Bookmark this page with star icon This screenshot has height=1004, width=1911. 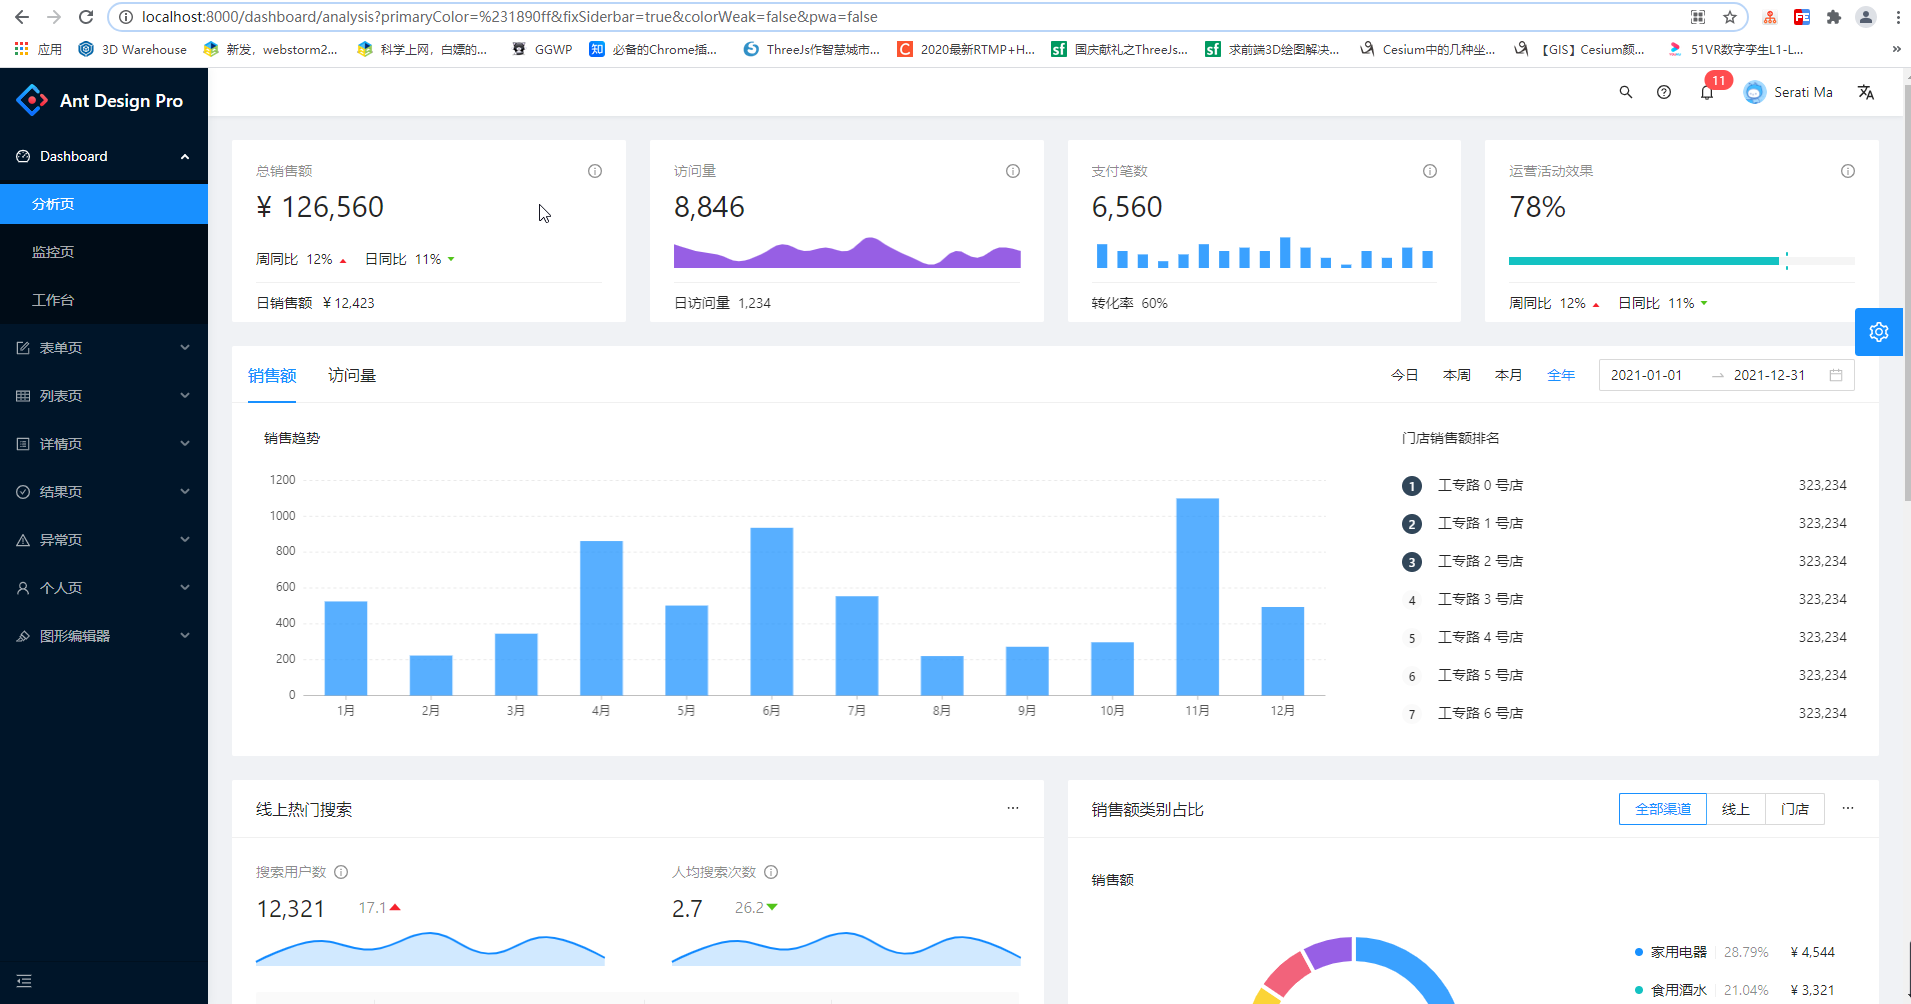click(1730, 17)
